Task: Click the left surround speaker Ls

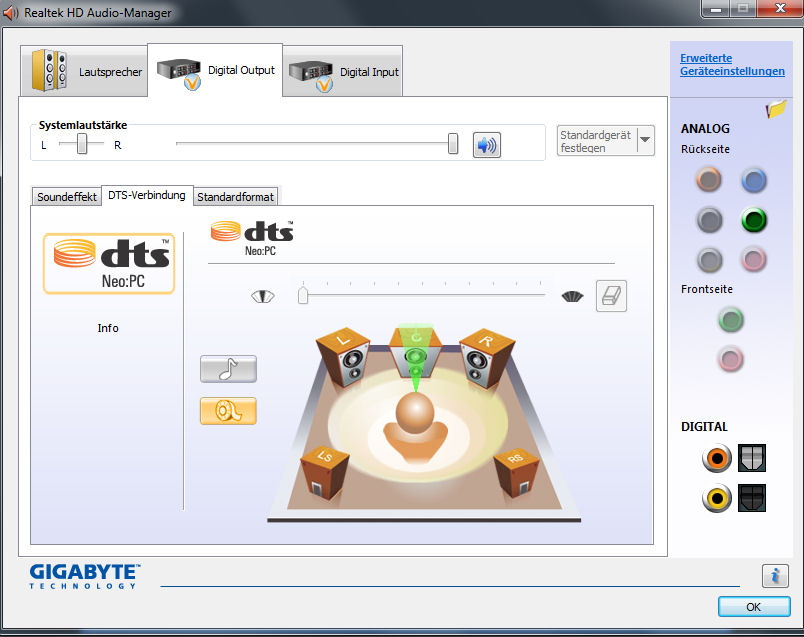Action: (325, 472)
